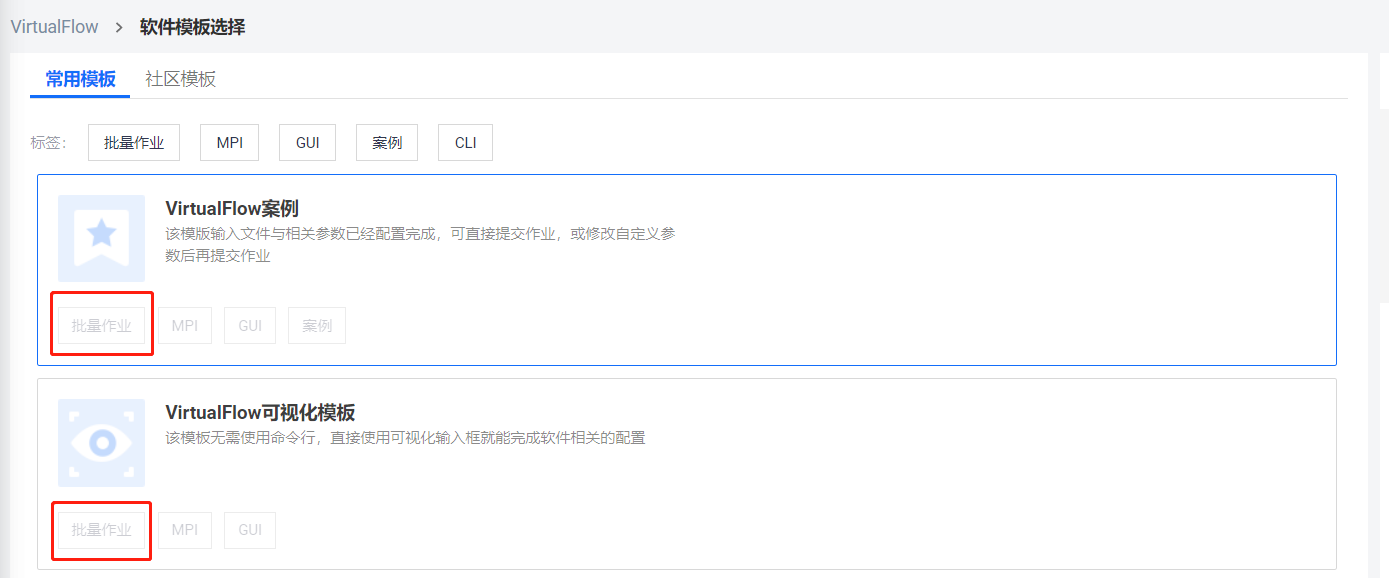Image resolution: width=1389 pixels, height=578 pixels.
Task: Click the MPI tag in VirtualFlow可视化模板 card
Action: 185,530
